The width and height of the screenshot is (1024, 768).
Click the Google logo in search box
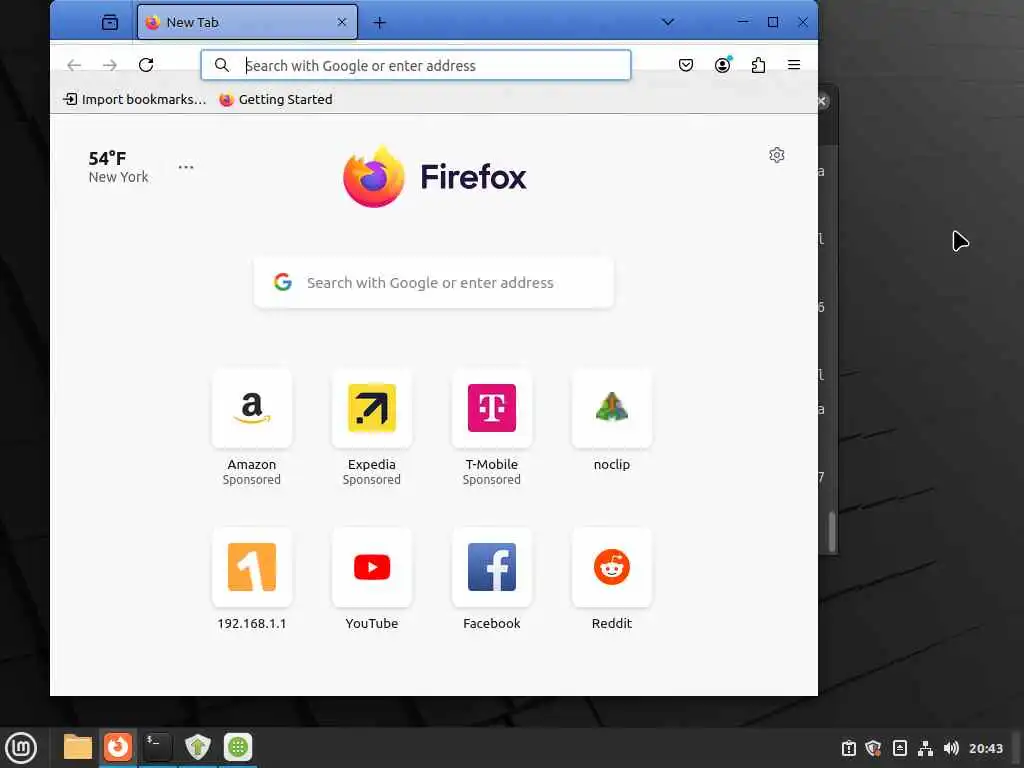(x=283, y=282)
